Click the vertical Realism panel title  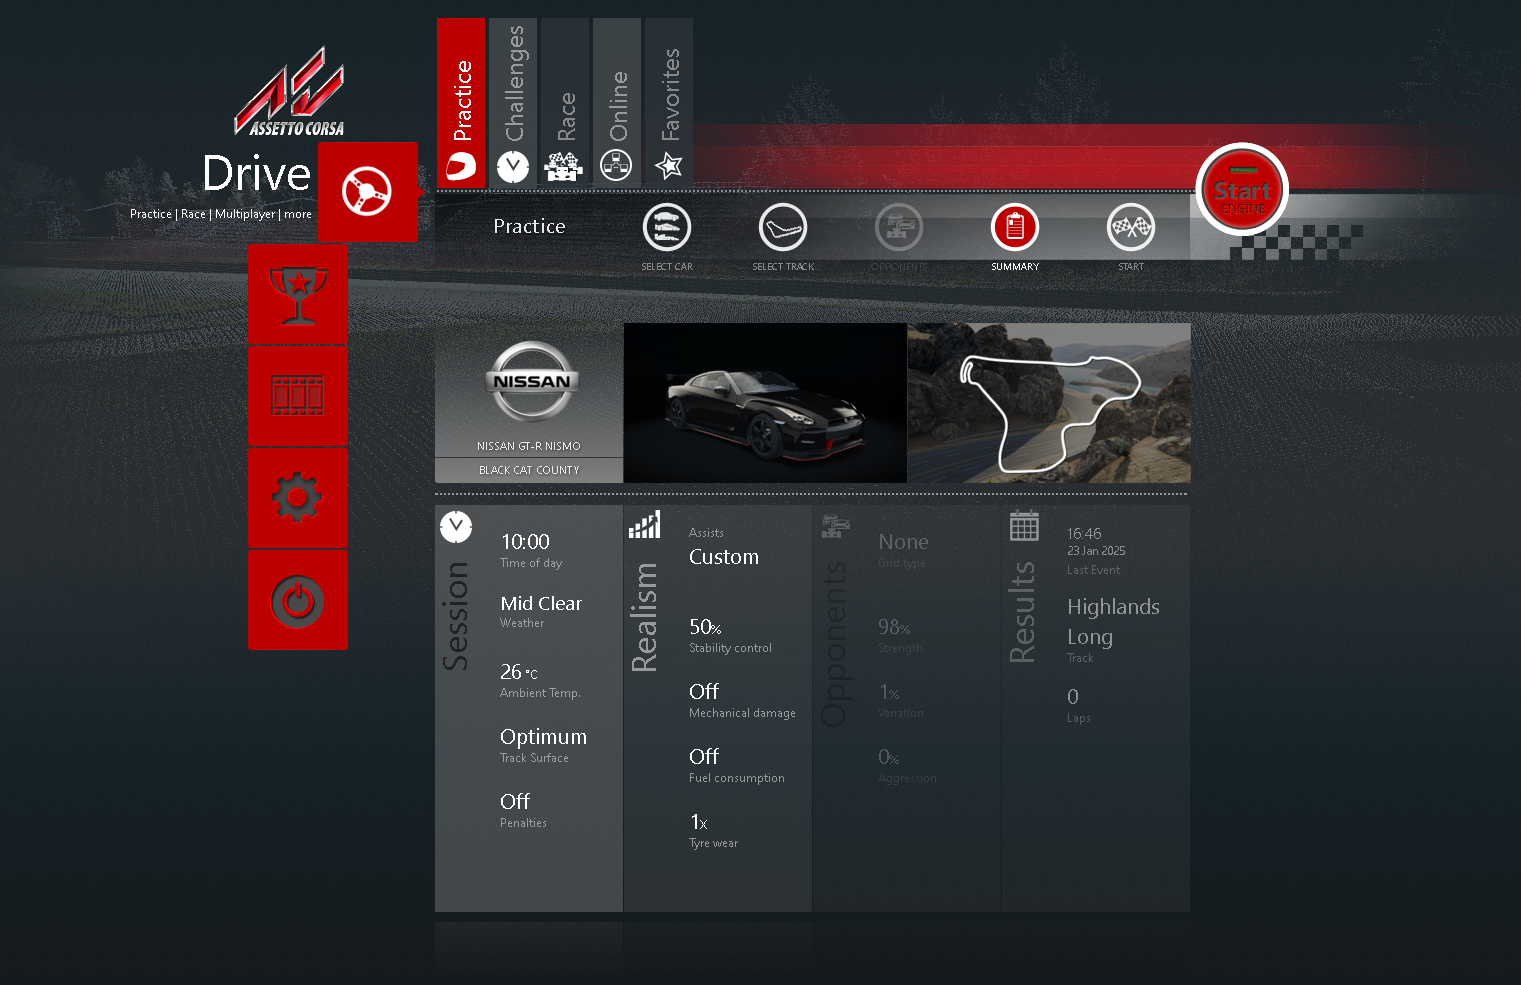pos(644,617)
